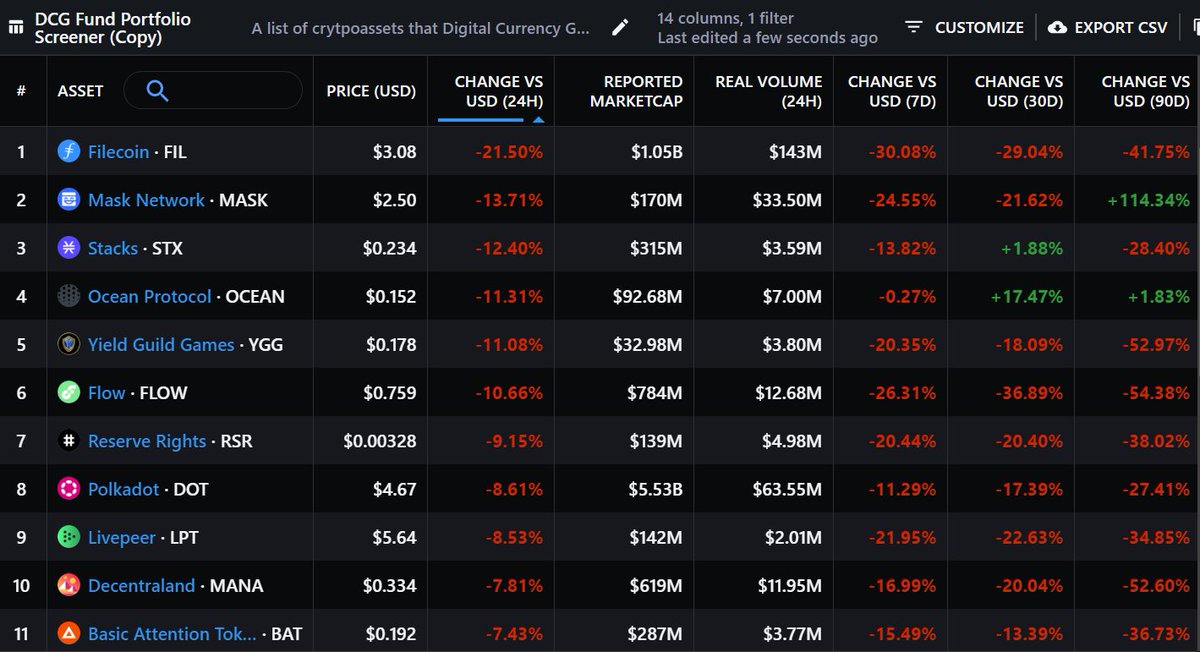Viewport: 1200px width, 652px height.
Task: Click the Decentraland logo icon
Action: click(69, 585)
